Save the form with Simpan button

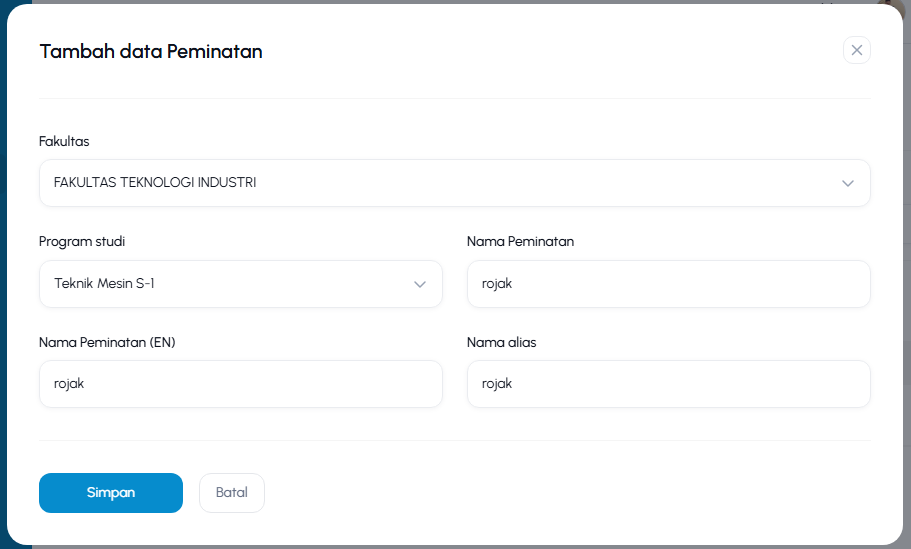pyautogui.click(x=111, y=493)
